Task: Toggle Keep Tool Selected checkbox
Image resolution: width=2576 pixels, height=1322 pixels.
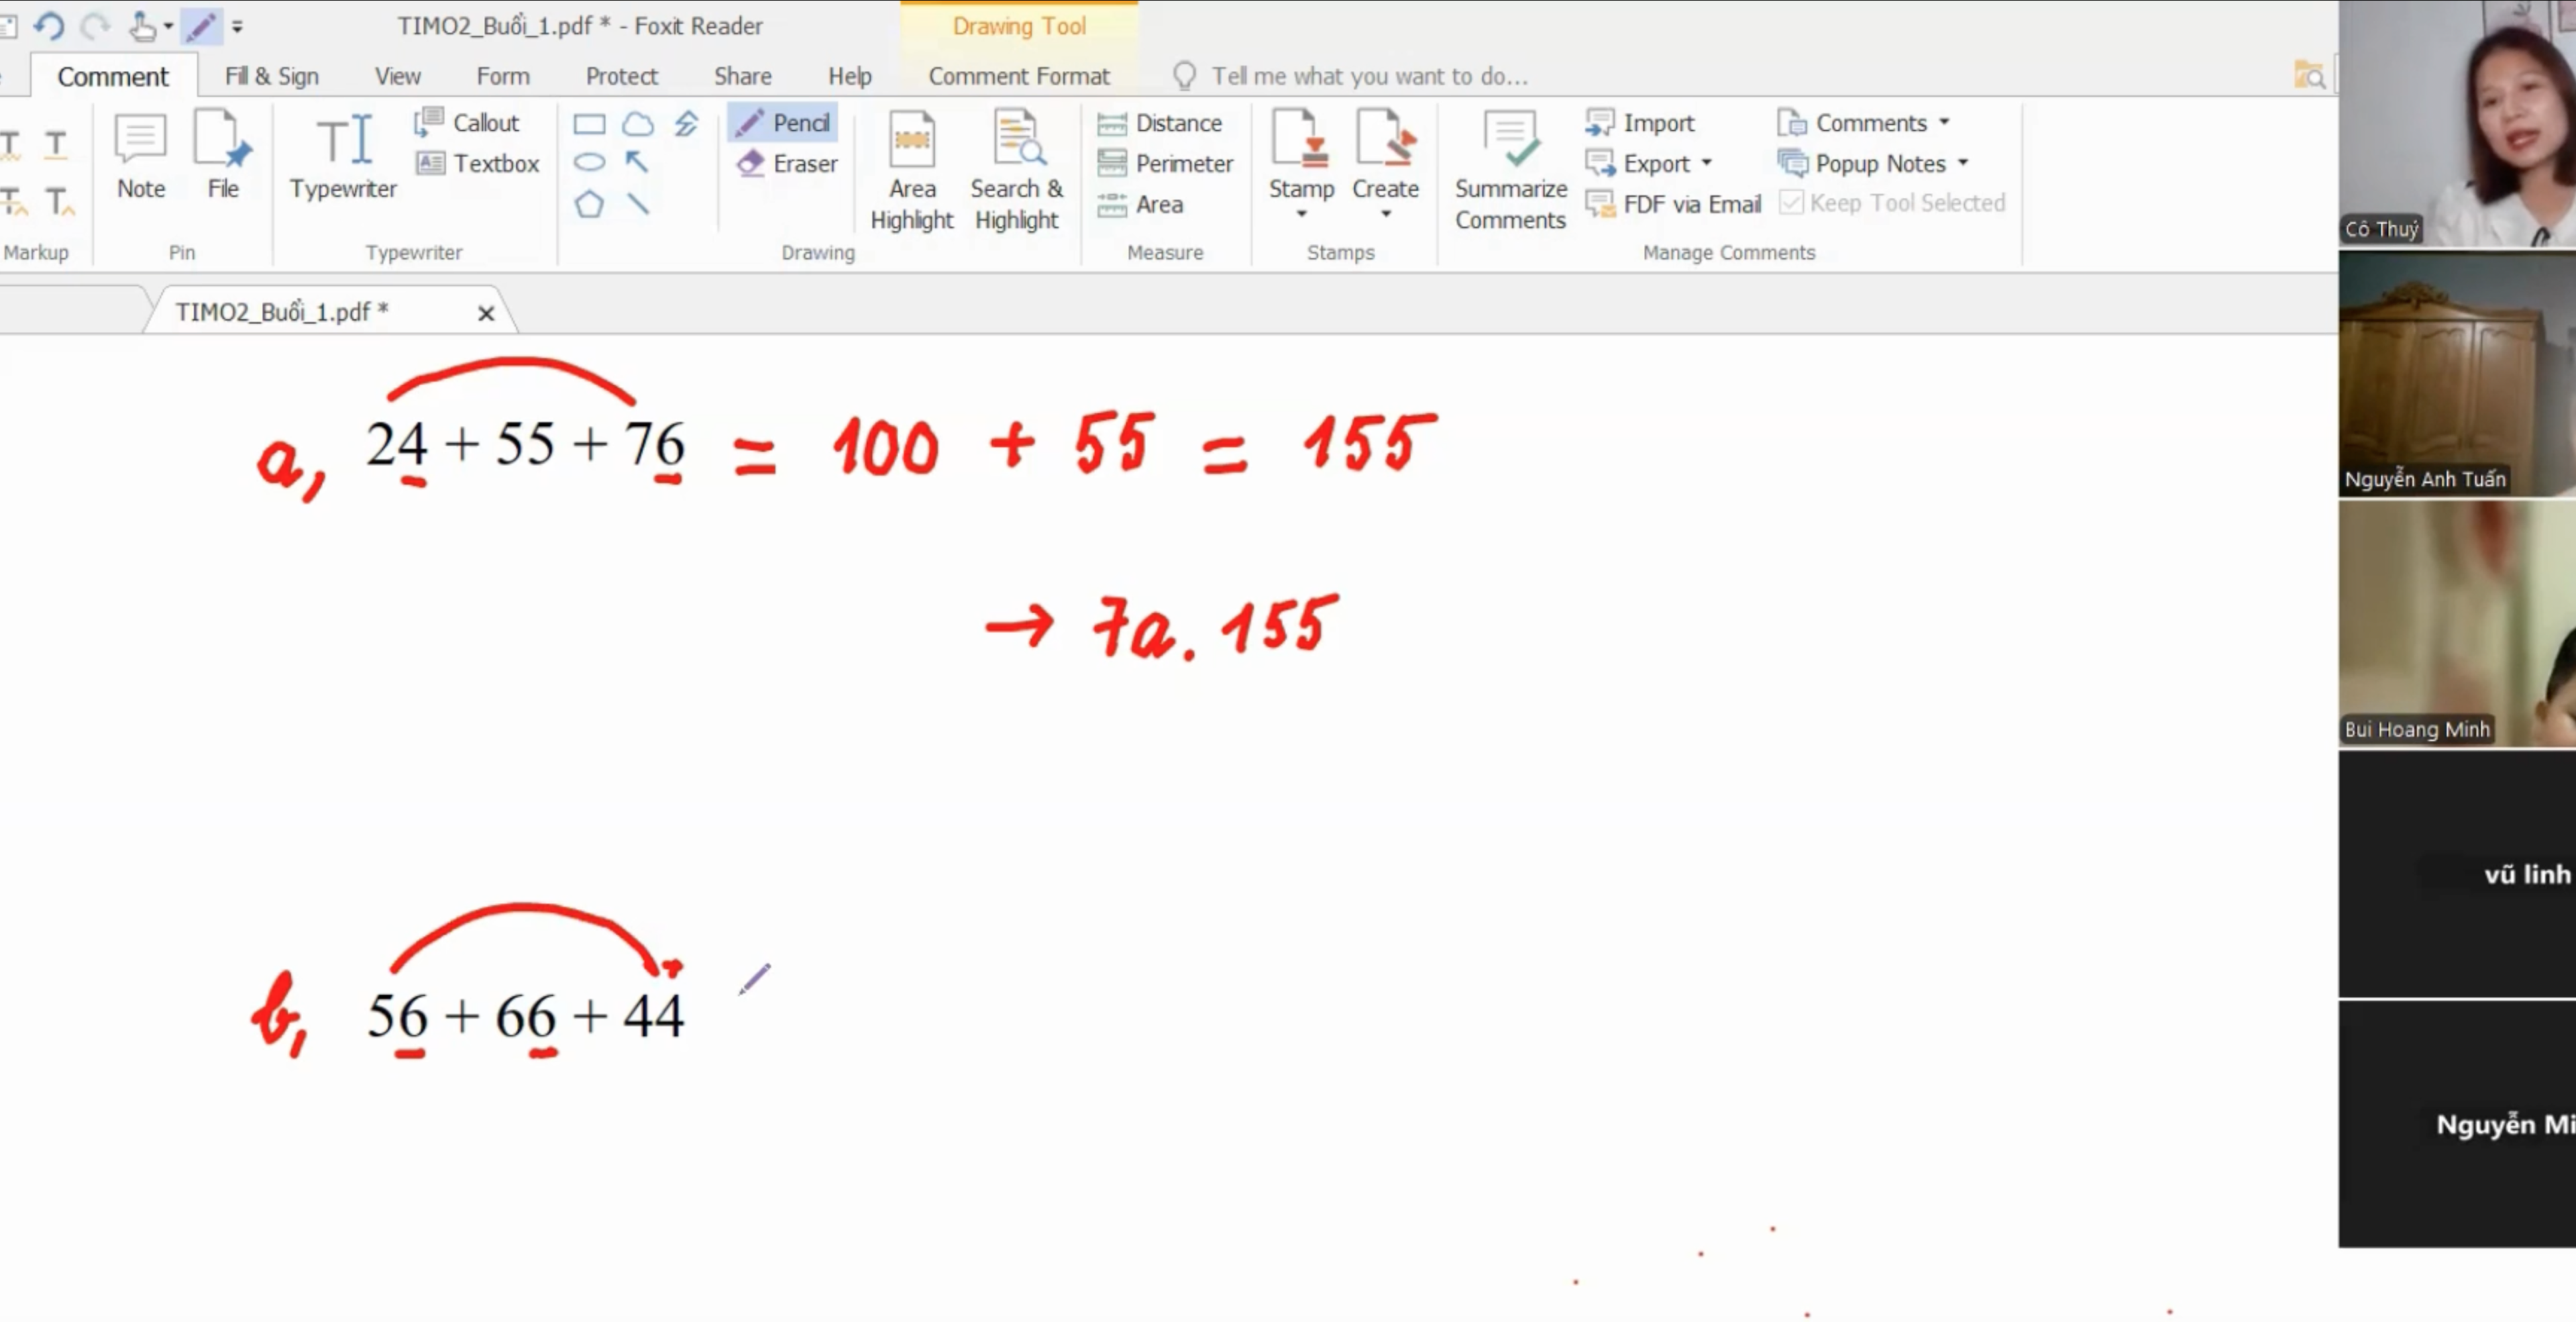Action: coord(1791,203)
